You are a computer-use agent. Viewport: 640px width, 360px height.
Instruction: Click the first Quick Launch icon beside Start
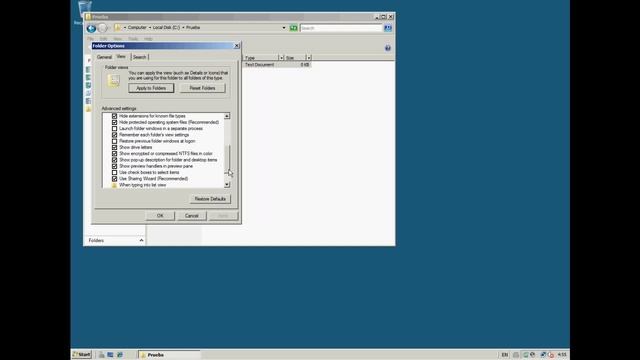pyautogui.click(x=101, y=355)
